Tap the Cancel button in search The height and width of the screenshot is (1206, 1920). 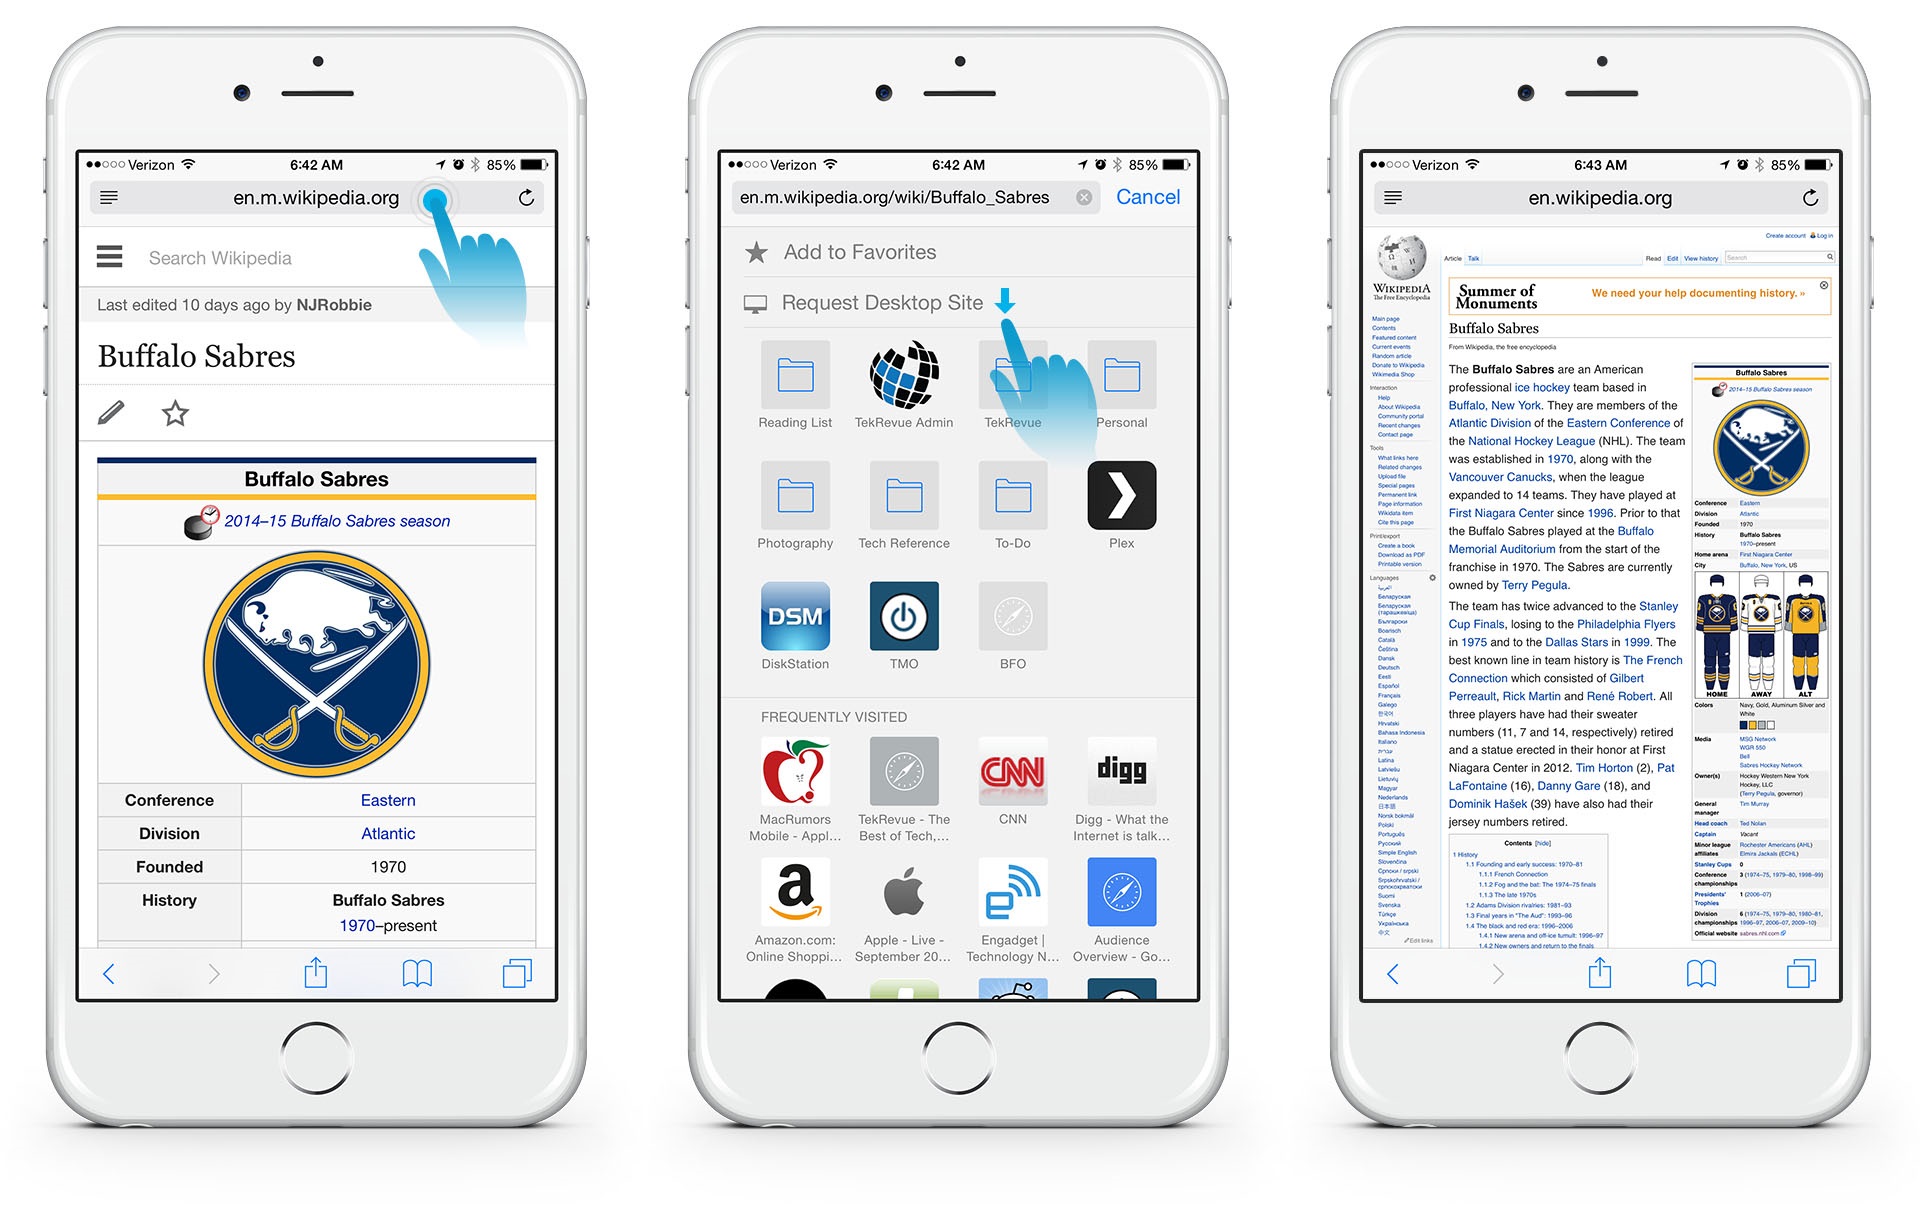pyautogui.click(x=1150, y=195)
